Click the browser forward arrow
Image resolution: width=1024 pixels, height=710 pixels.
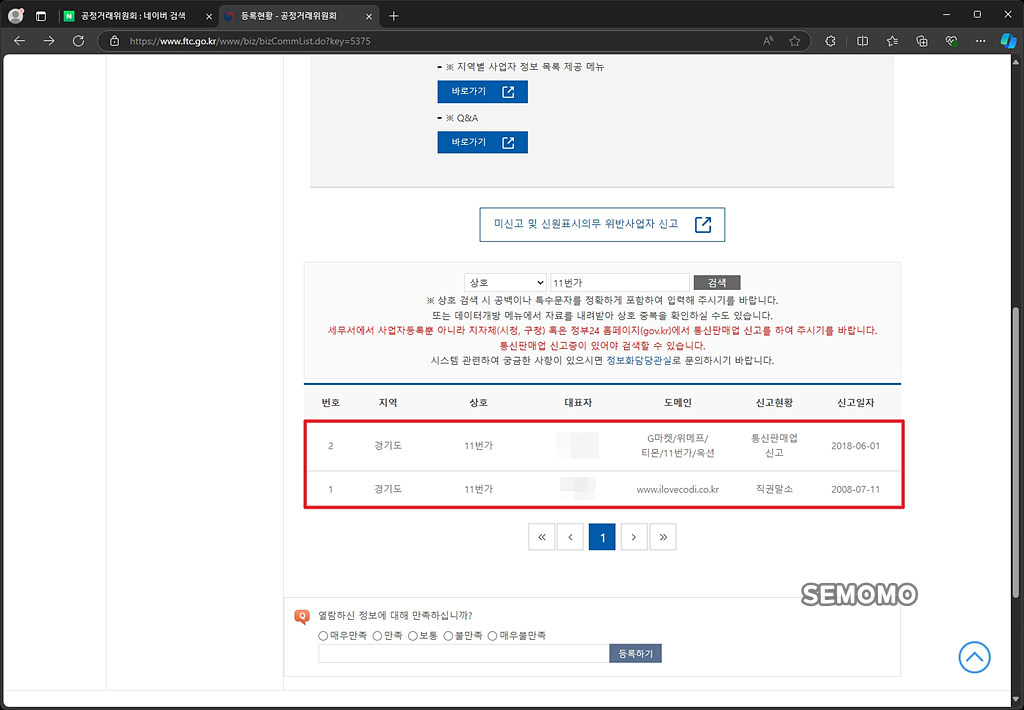pos(49,40)
